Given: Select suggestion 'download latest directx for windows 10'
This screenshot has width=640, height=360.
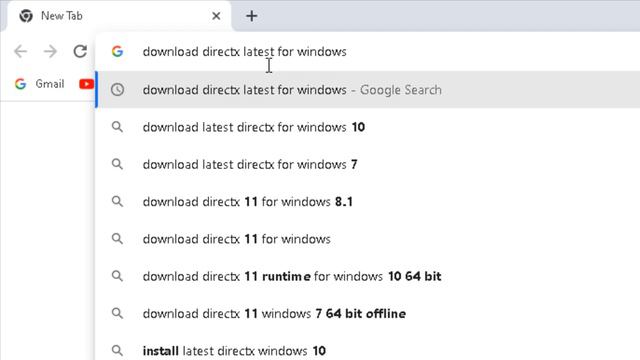Looking at the screenshot, I should [368, 127].
